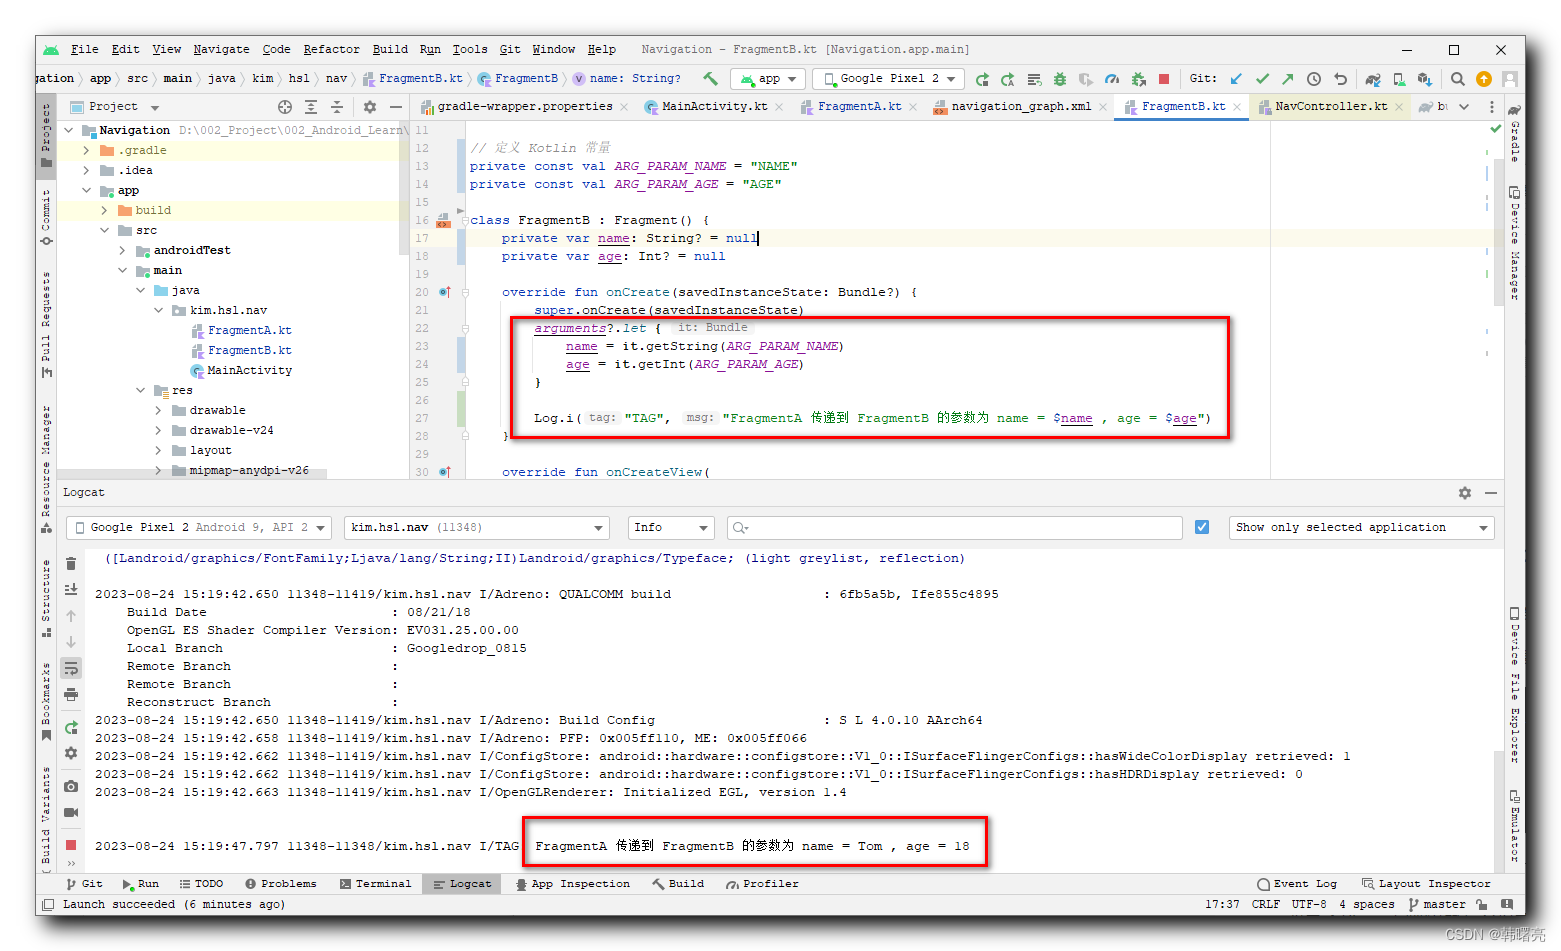The height and width of the screenshot is (951, 1561).
Task: Open Device Manager icon in toolbar
Action: (1399, 79)
